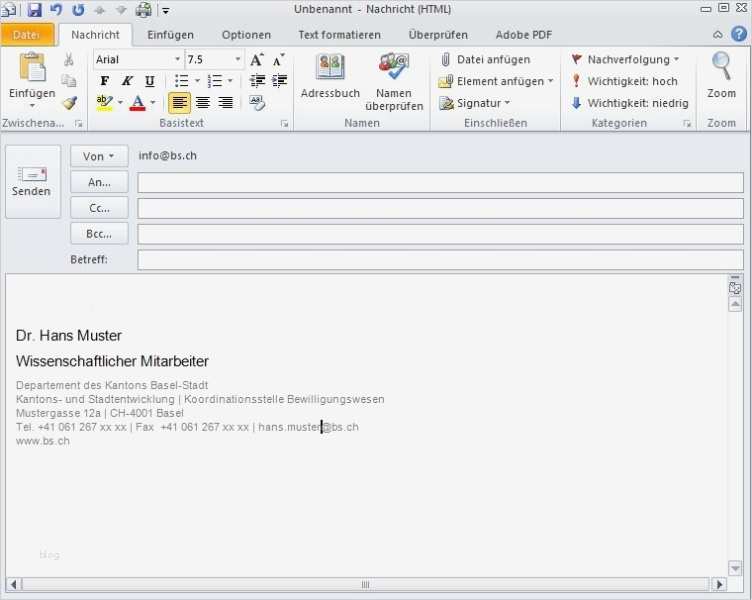The image size is (752, 600).
Task: Toggle italic formatting (K)
Action: (x=127, y=81)
